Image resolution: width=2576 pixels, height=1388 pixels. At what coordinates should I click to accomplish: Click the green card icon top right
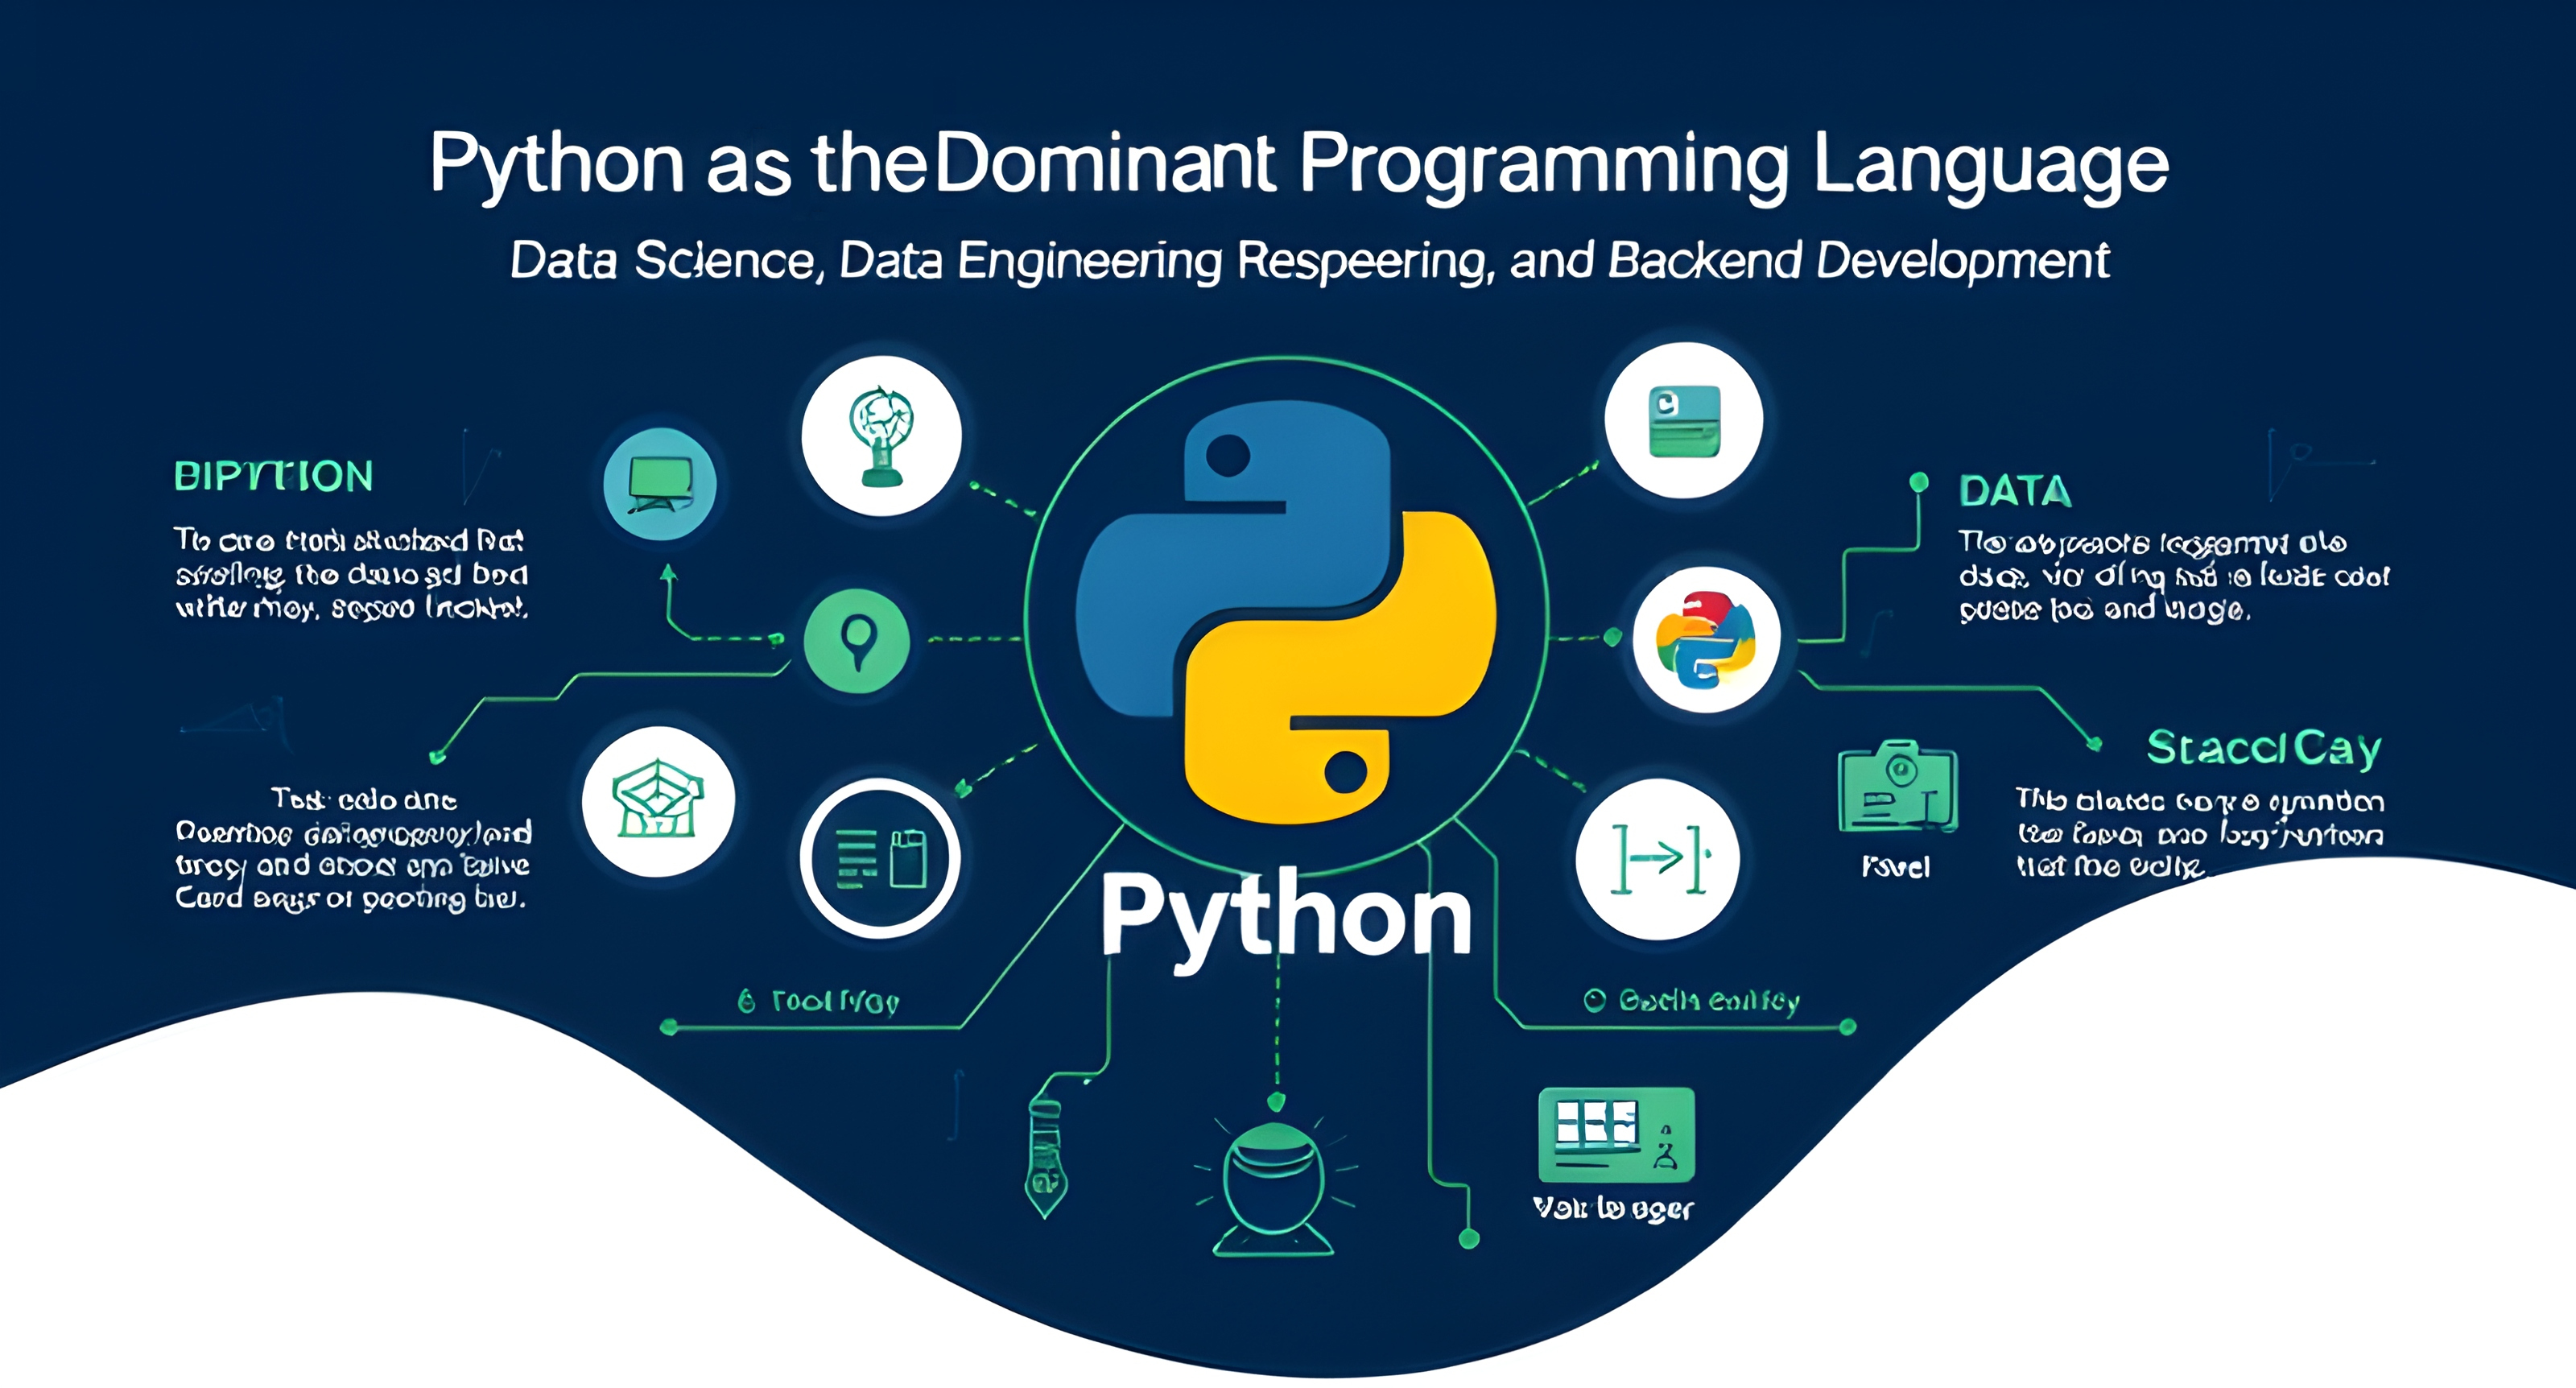1684,420
